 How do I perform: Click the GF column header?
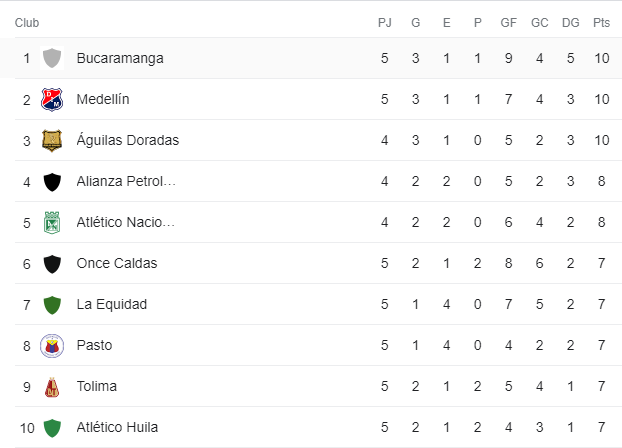pyautogui.click(x=508, y=22)
